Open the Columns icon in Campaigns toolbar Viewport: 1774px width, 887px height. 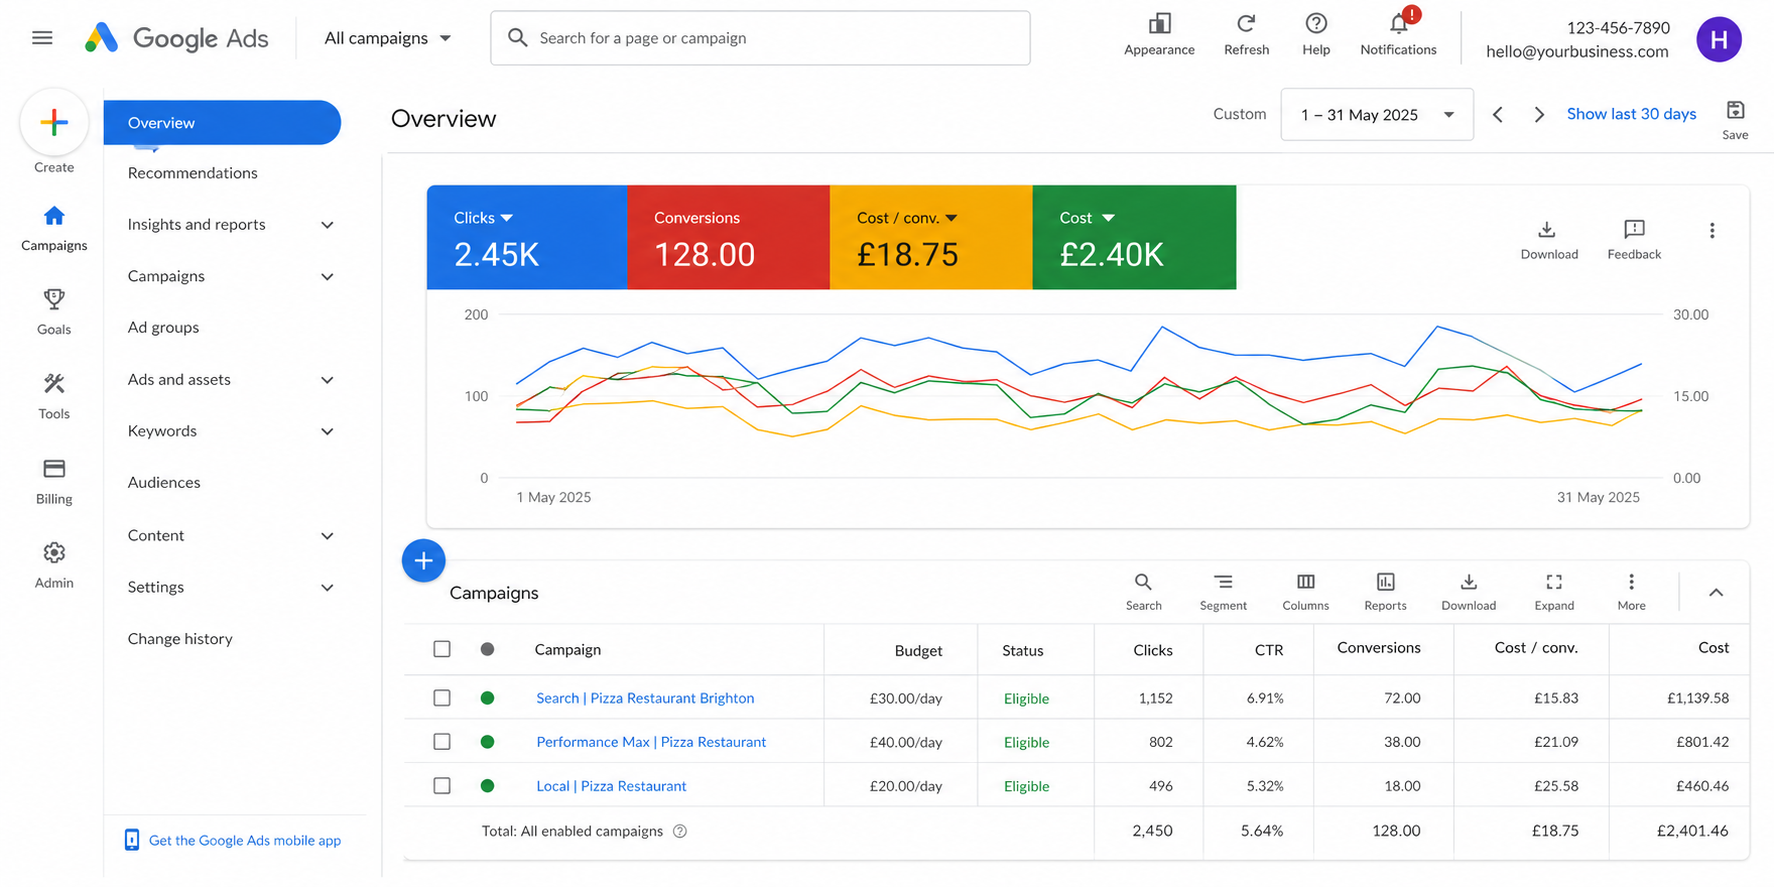tap(1305, 582)
